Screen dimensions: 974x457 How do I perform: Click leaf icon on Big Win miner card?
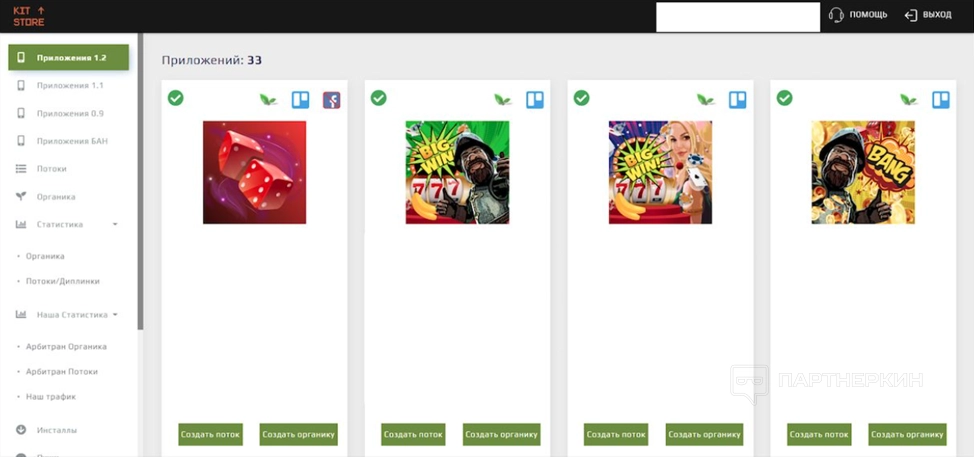pos(503,99)
